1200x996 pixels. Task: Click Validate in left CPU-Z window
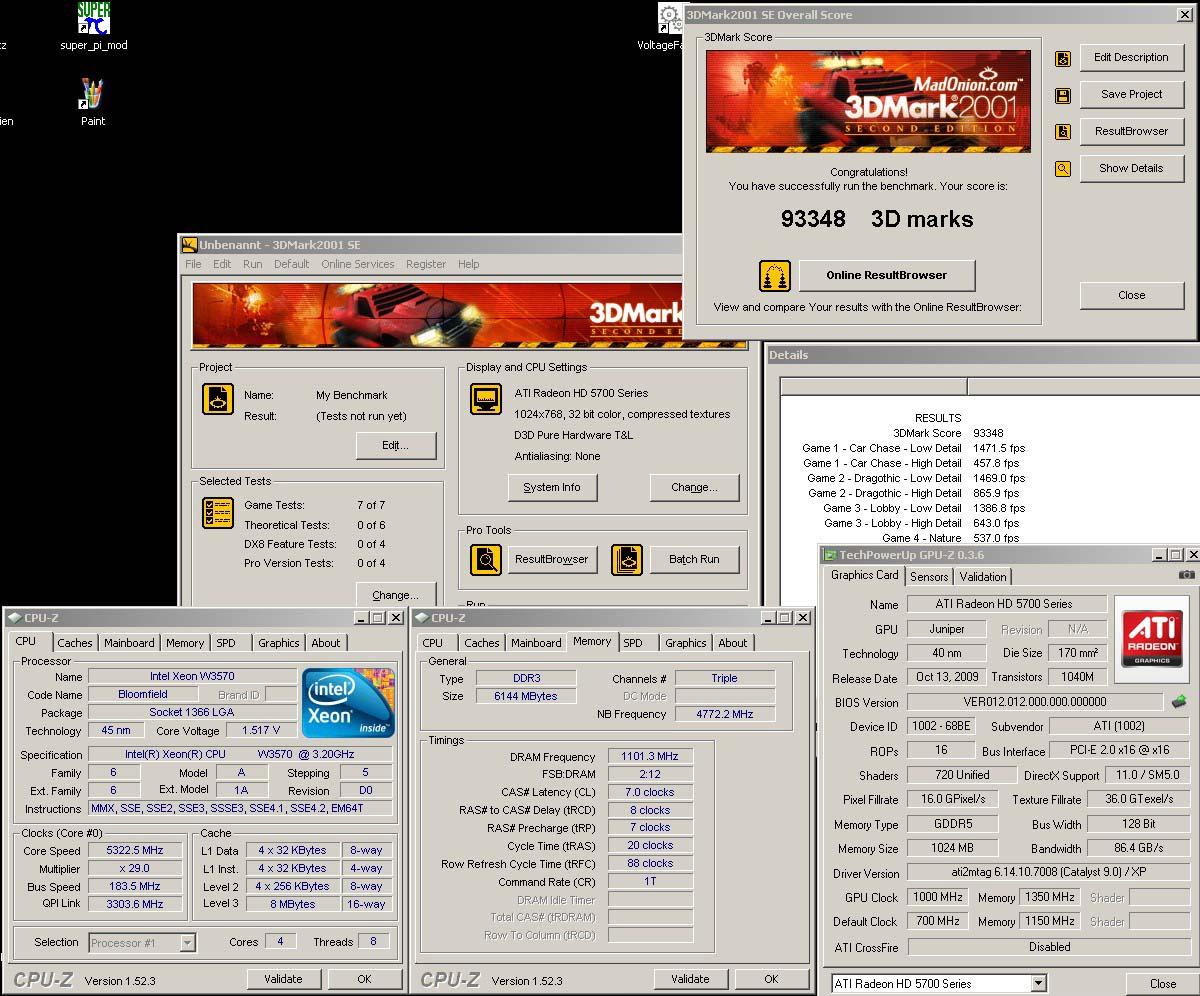pos(283,979)
